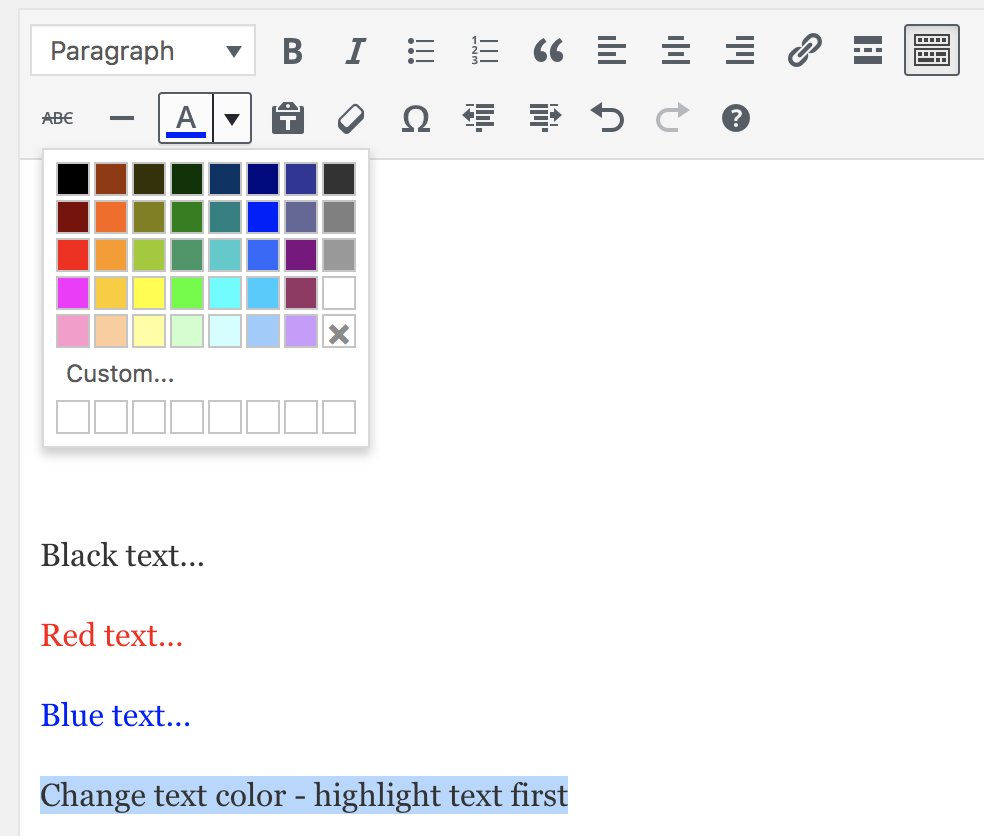This screenshot has height=836, width=984.
Task: Insert a bulleted list
Action: coord(420,50)
